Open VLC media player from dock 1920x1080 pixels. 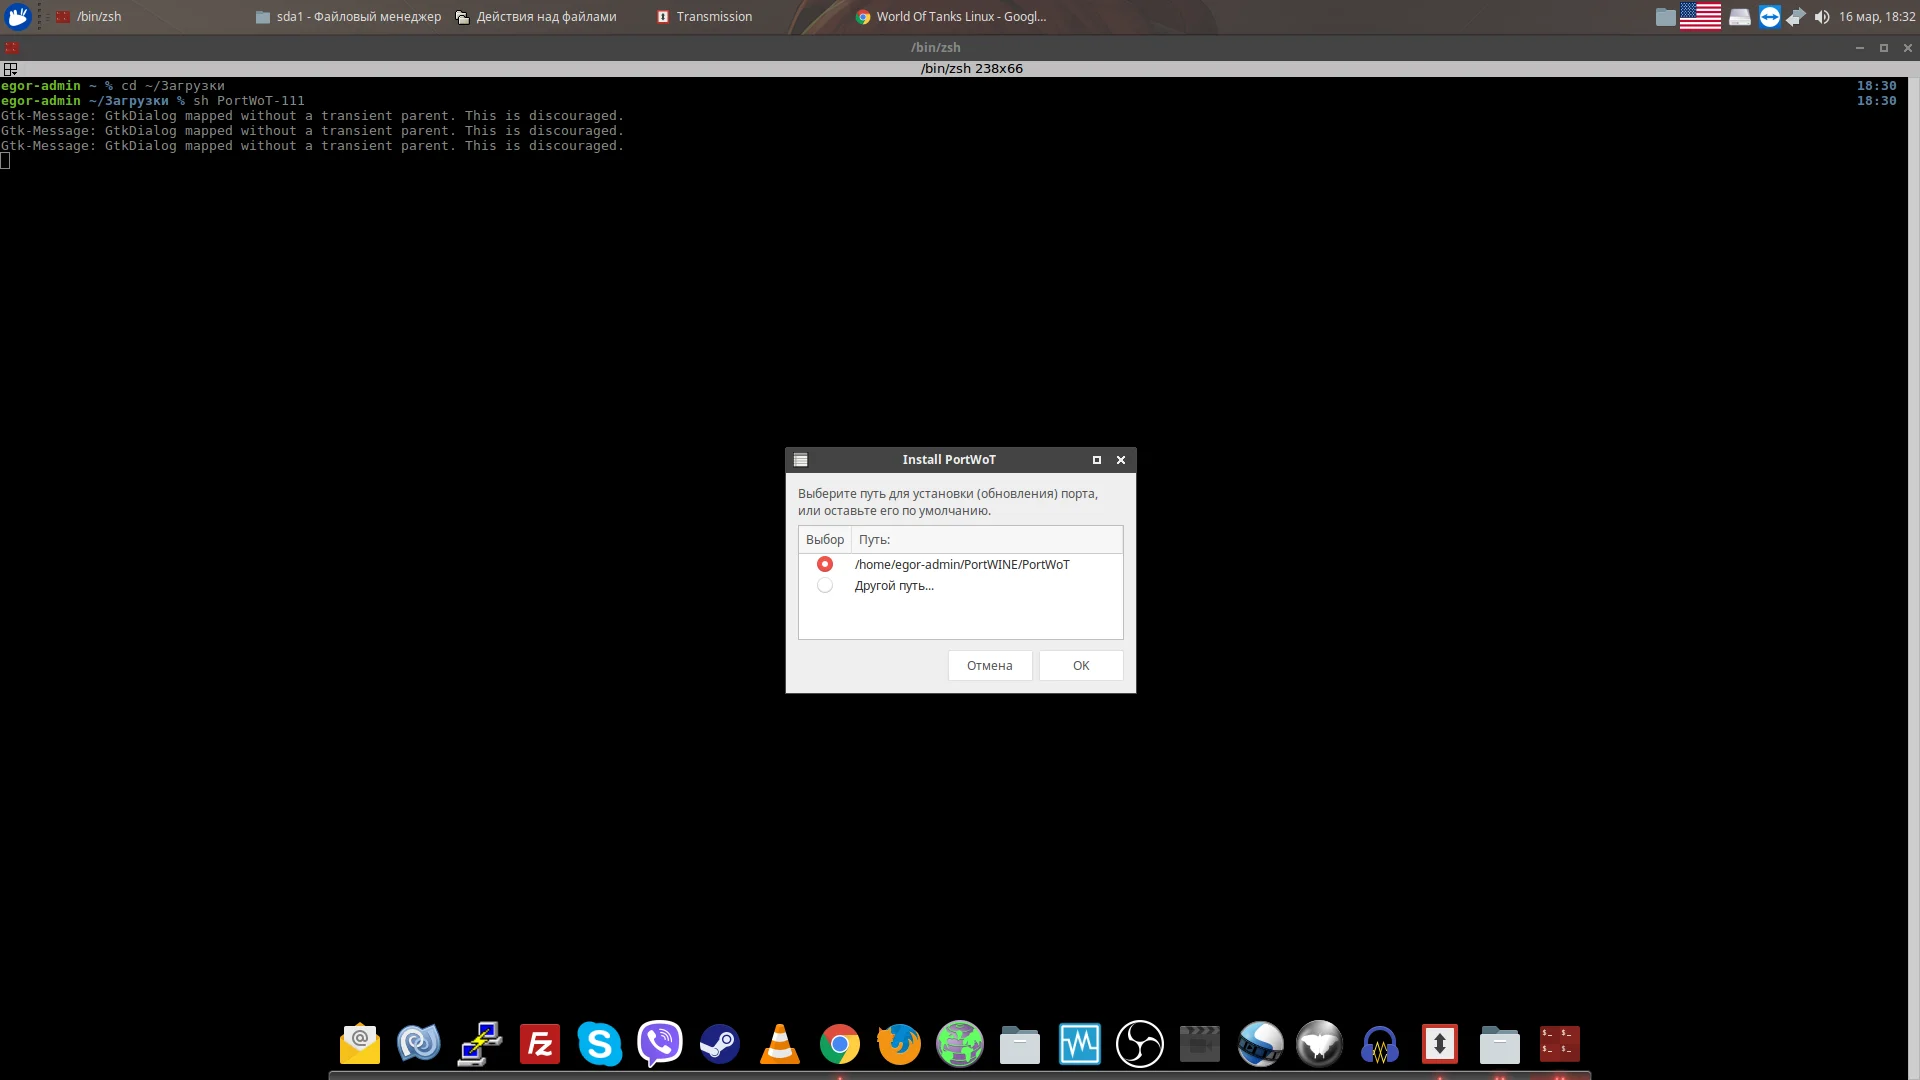pyautogui.click(x=779, y=1045)
